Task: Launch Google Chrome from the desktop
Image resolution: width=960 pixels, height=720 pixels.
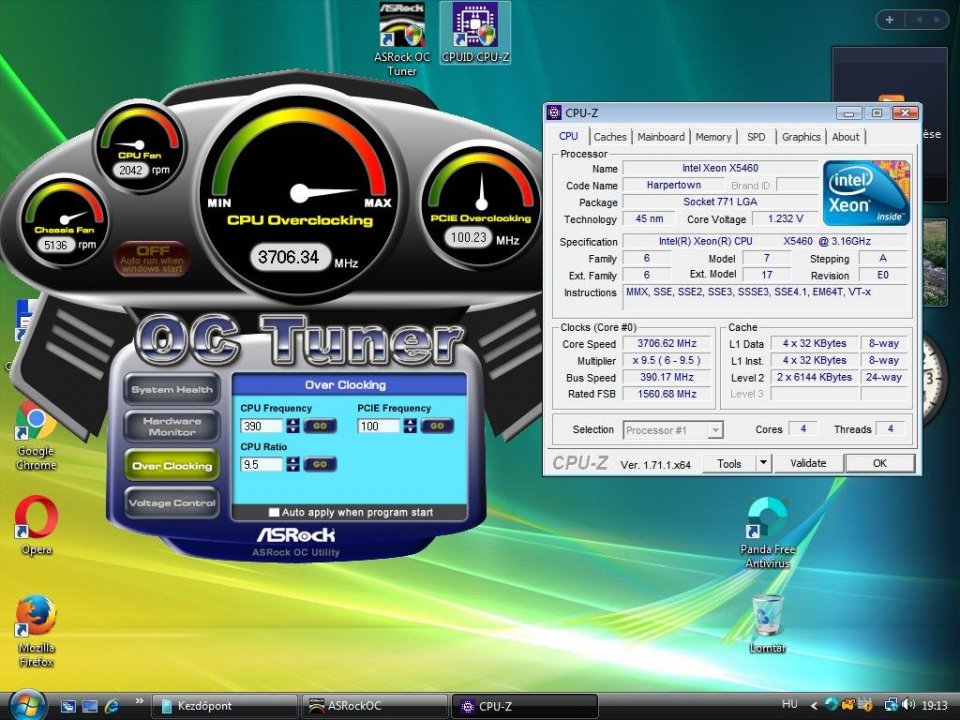Action: click(x=36, y=437)
